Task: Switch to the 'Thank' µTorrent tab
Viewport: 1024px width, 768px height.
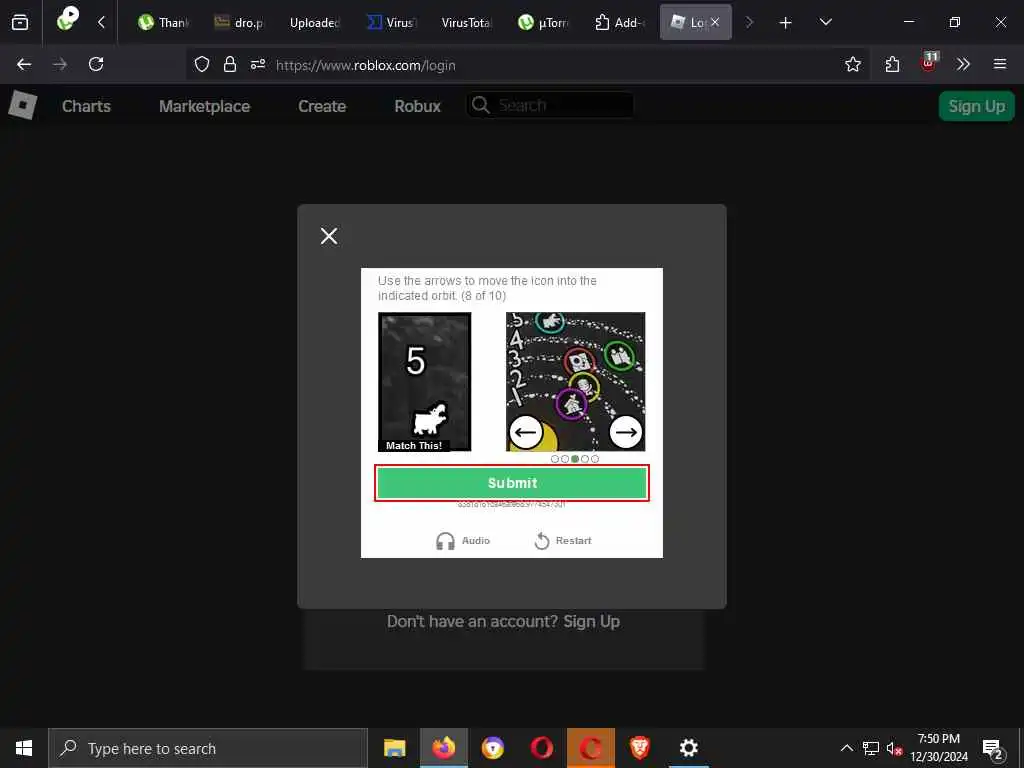Action: pos(163,22)
